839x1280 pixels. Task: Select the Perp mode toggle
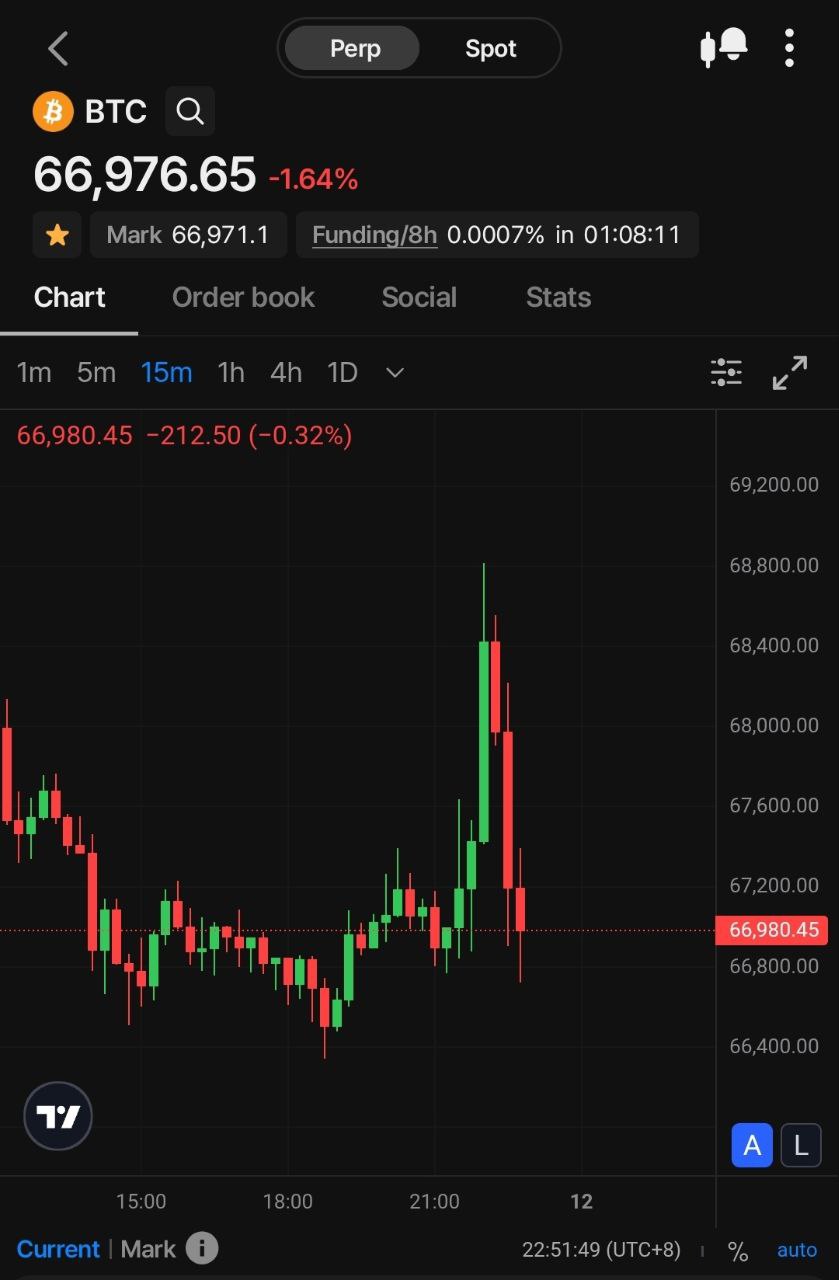click(x=355, y=48)
